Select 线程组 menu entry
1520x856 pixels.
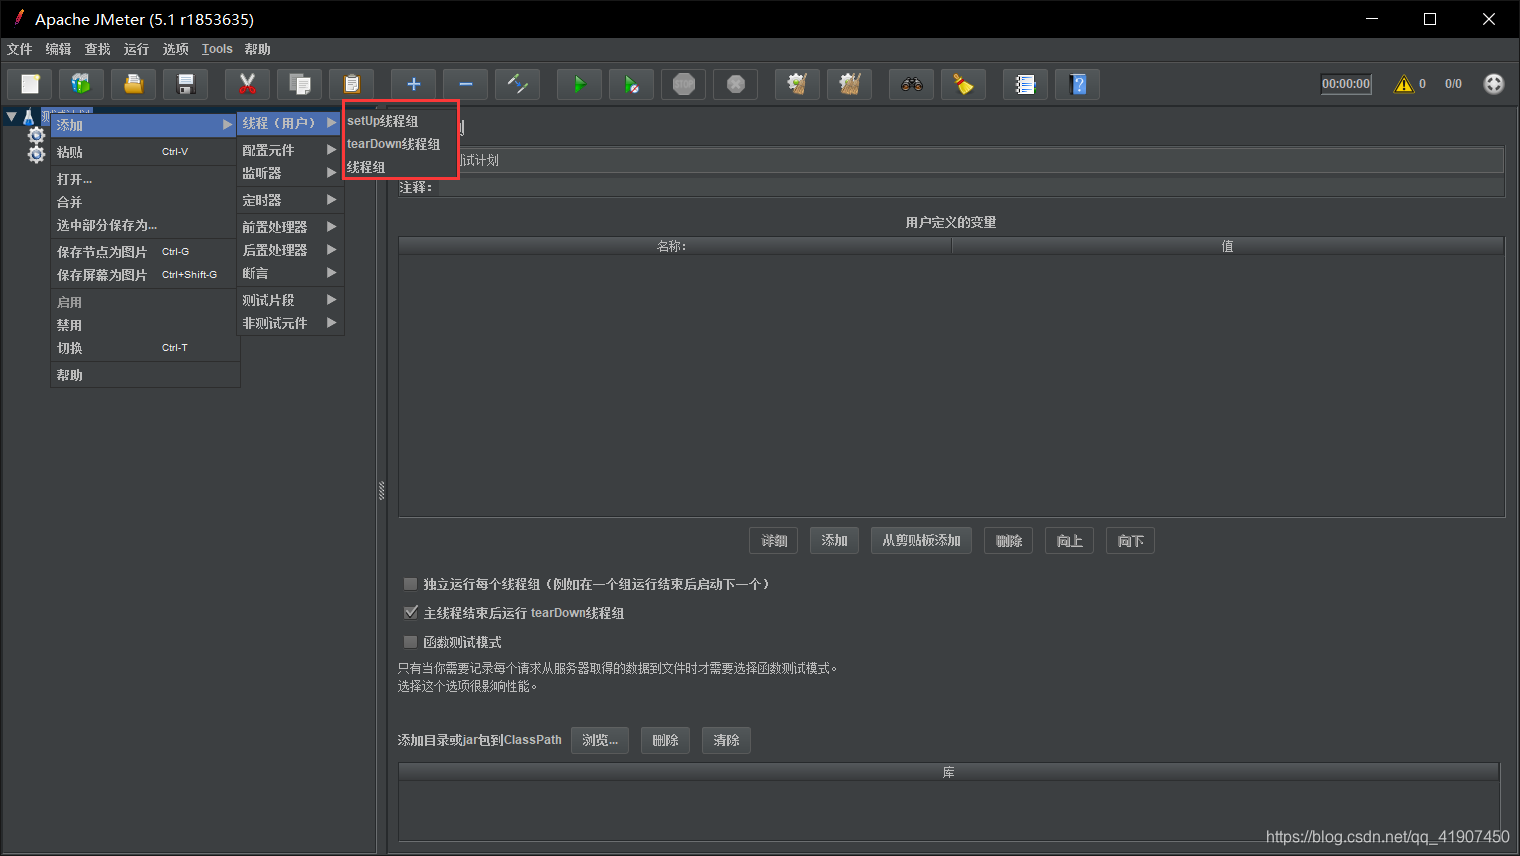click(400, 167)
